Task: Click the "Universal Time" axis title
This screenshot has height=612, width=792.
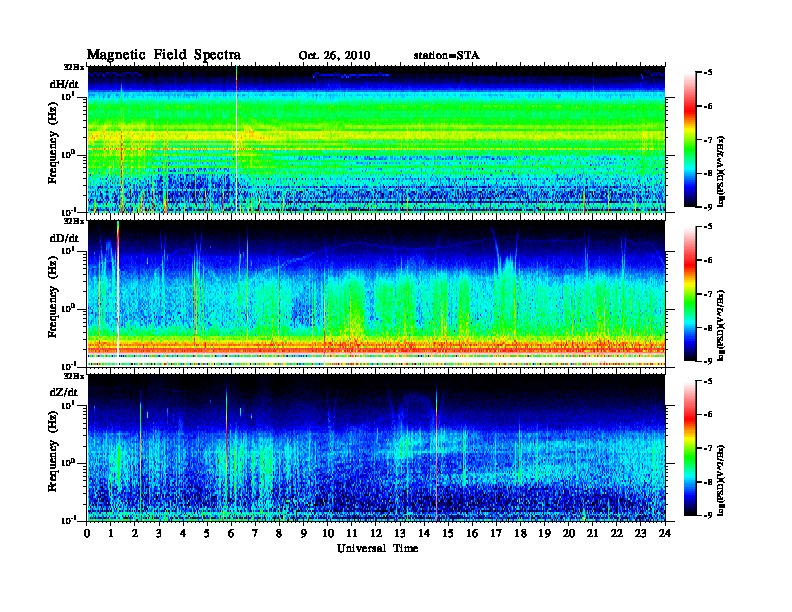Action: (377, 548)
